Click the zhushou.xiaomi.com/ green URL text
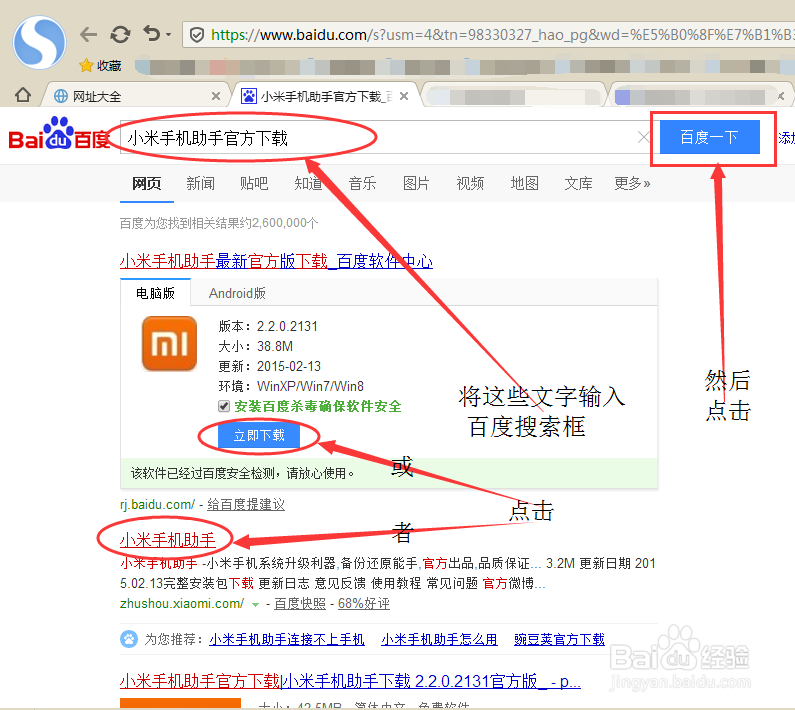Screen dimensions: 795x710 [x=182, y=604]
